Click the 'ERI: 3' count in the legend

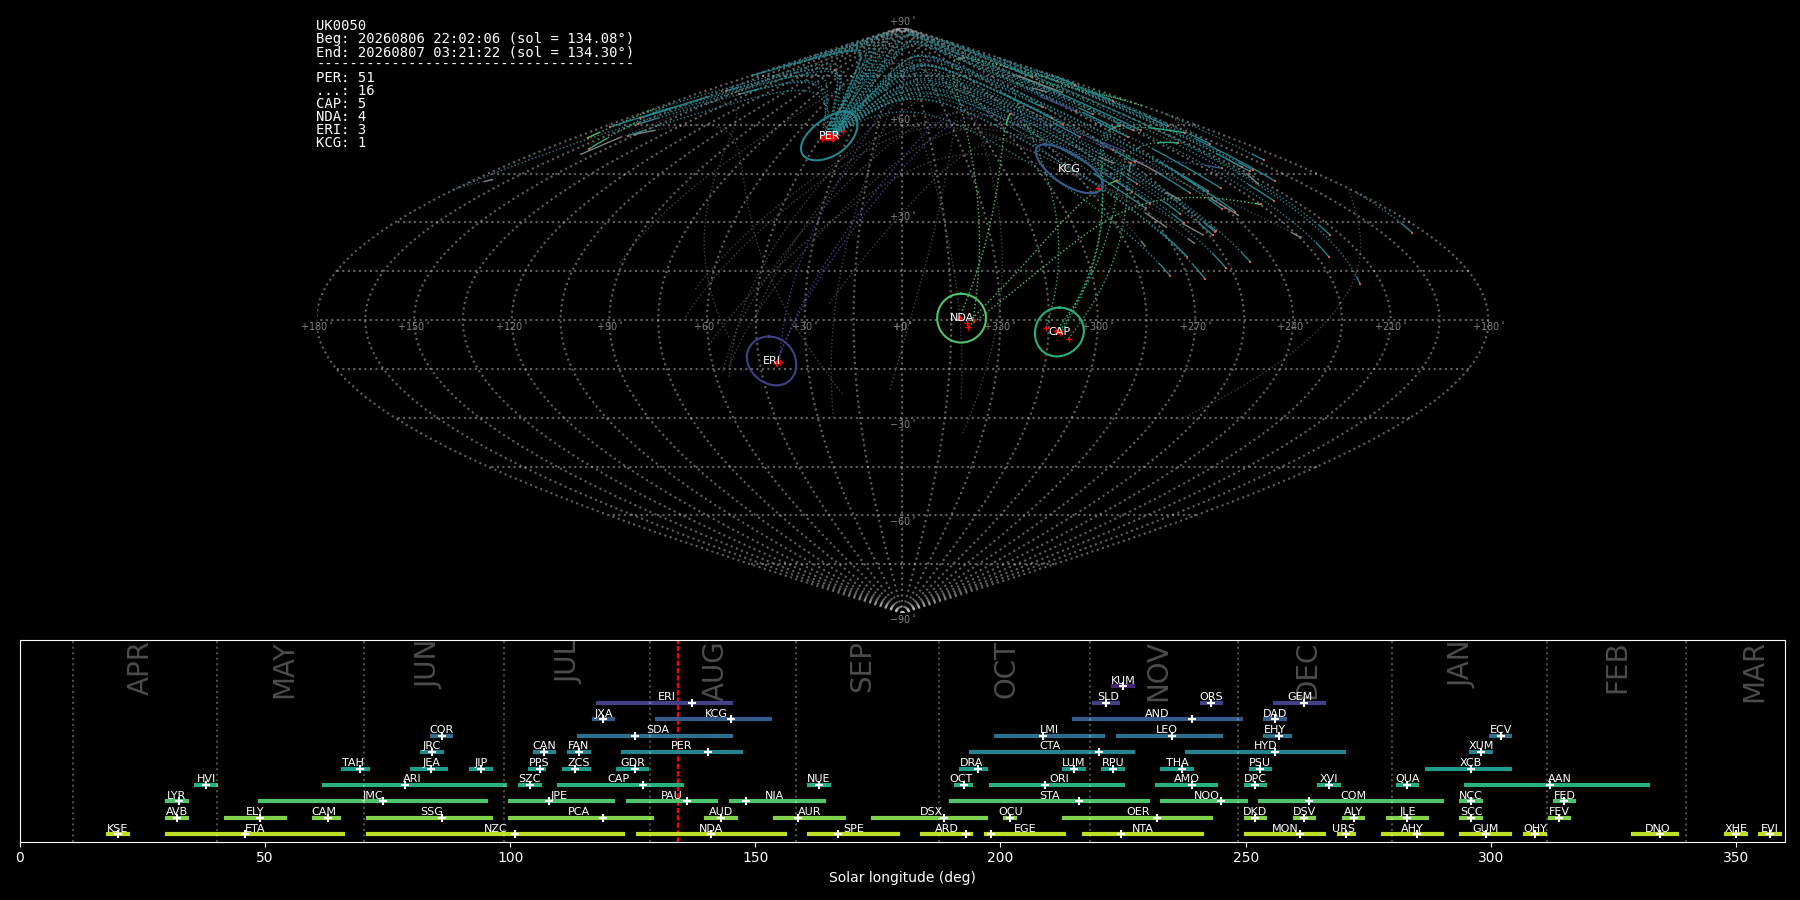pos(341,130)
